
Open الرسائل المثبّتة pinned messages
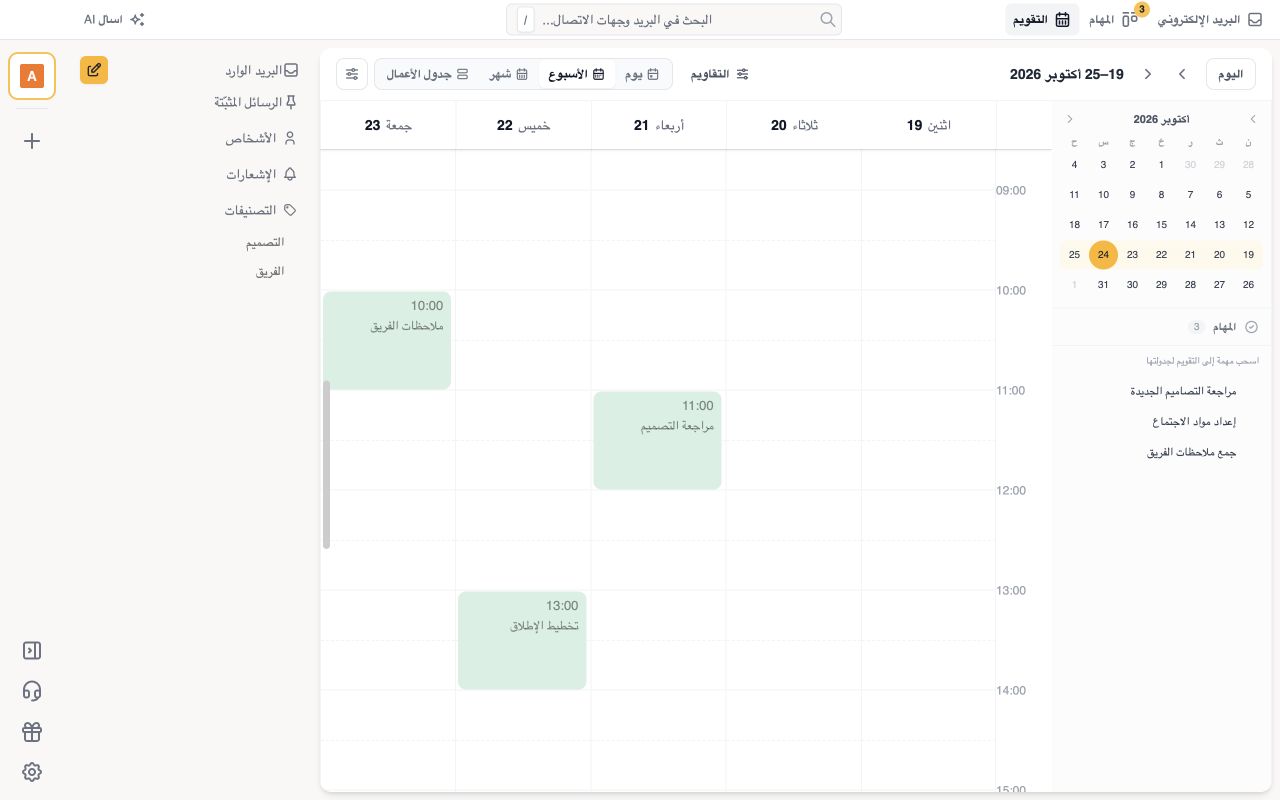[x=256, y=102]
